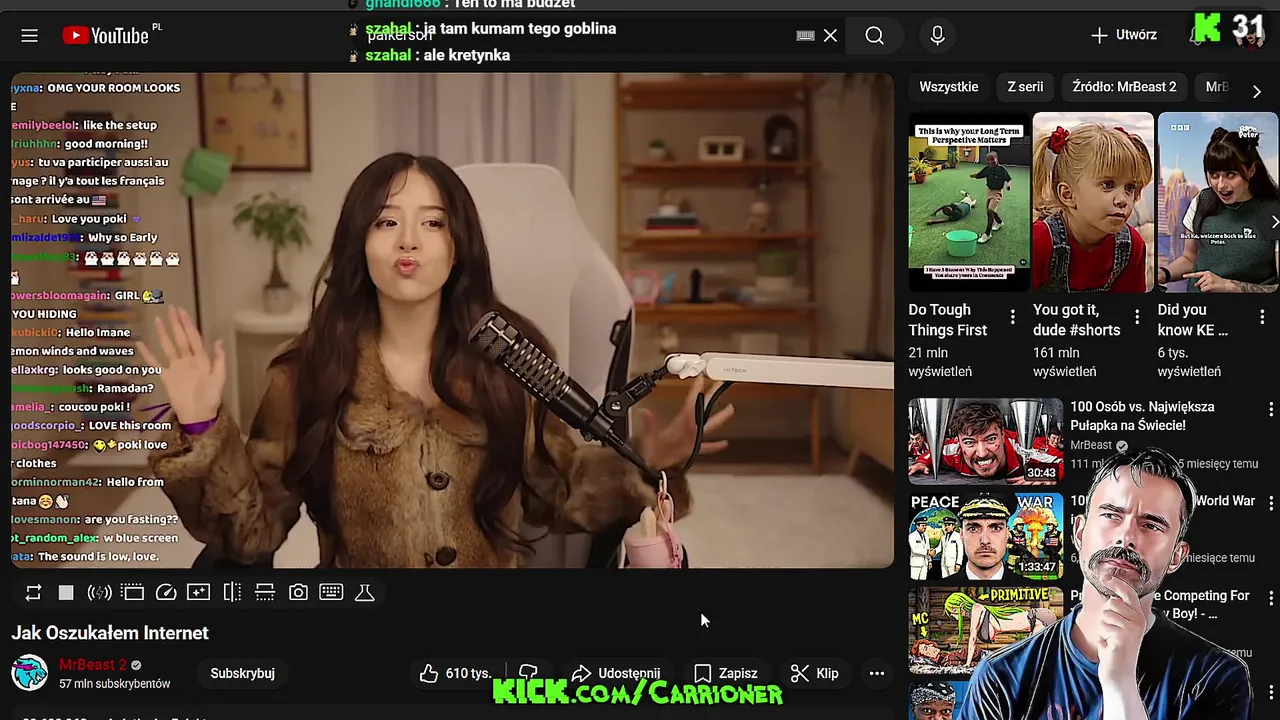
Task: Like the video showing 610 tys.
Action: (456, 673)
